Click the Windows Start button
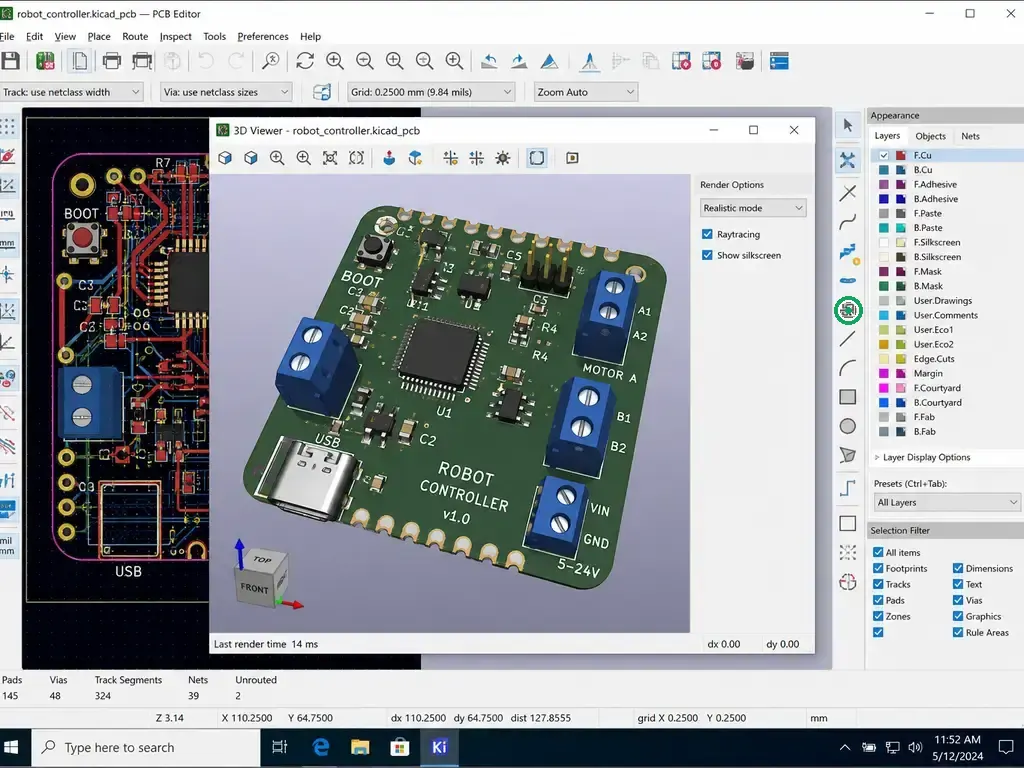 [x=11, y=747]
